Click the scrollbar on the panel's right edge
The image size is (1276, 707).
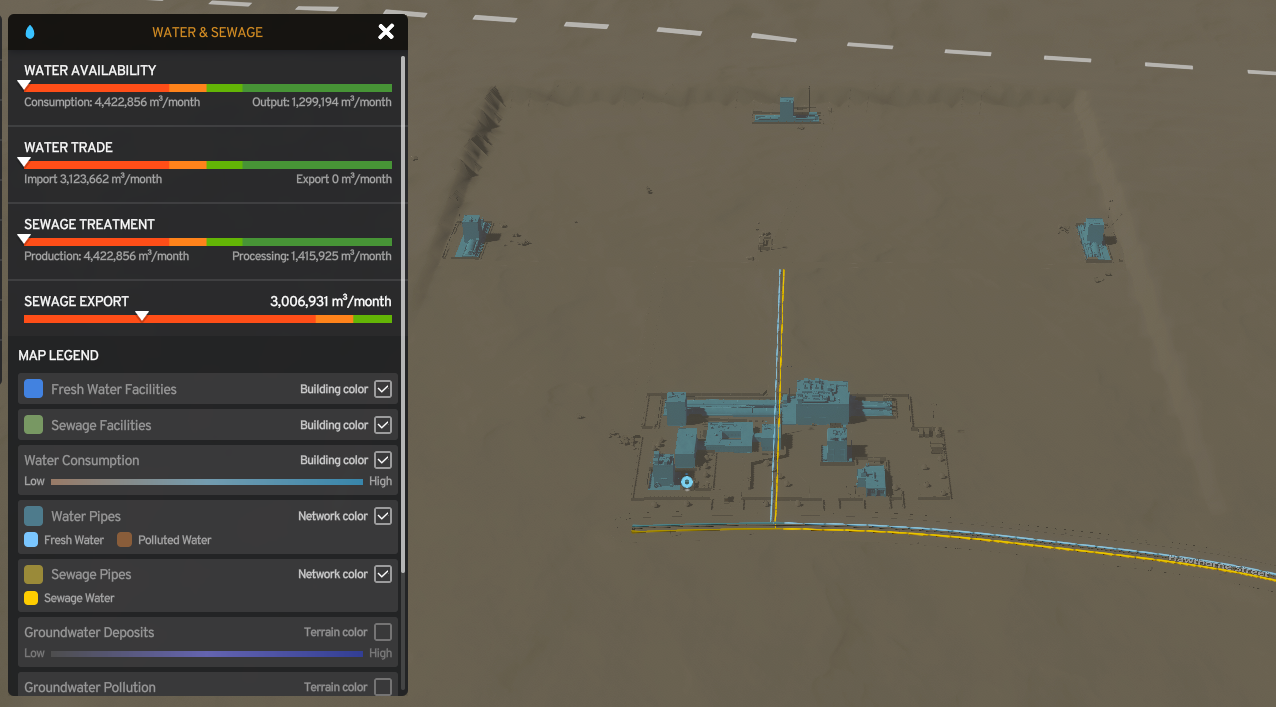(403, 300)
